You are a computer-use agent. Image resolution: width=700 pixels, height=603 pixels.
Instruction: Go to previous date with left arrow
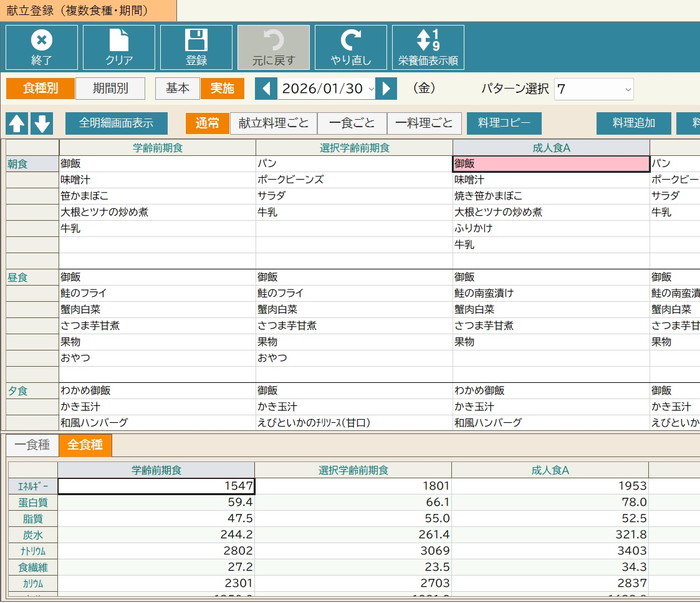[x=266, y=89]
